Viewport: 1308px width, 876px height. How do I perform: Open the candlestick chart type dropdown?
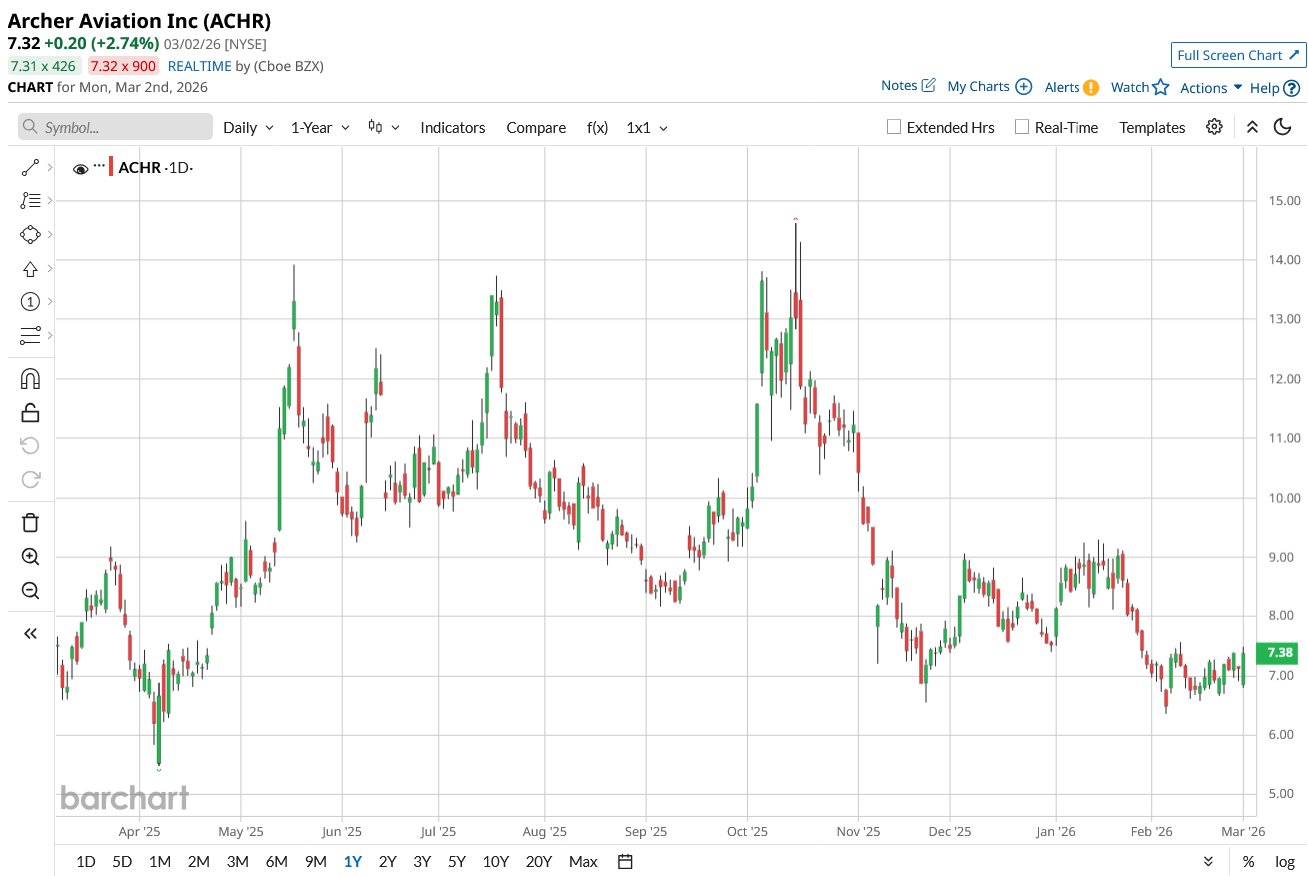tap(384, 127)
